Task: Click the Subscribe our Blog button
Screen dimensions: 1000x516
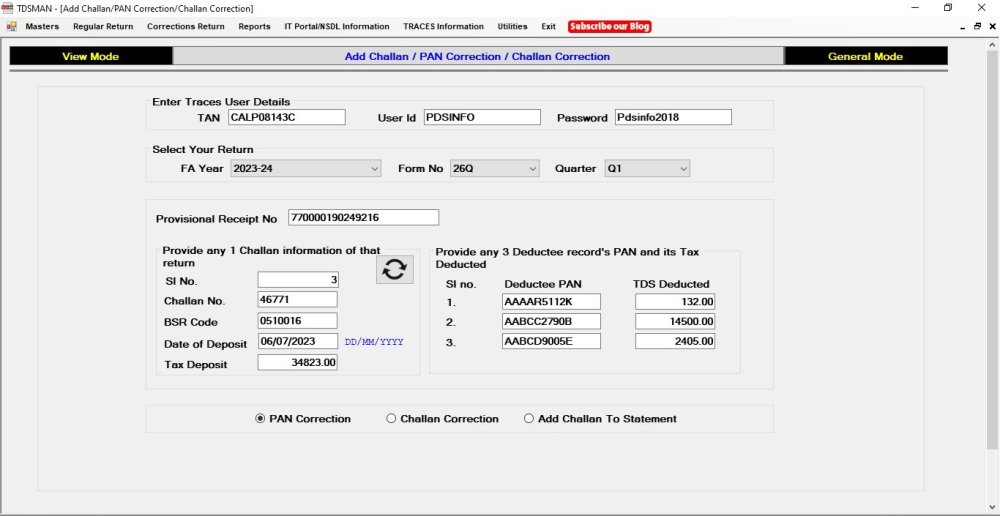Action: click(610, 26)
